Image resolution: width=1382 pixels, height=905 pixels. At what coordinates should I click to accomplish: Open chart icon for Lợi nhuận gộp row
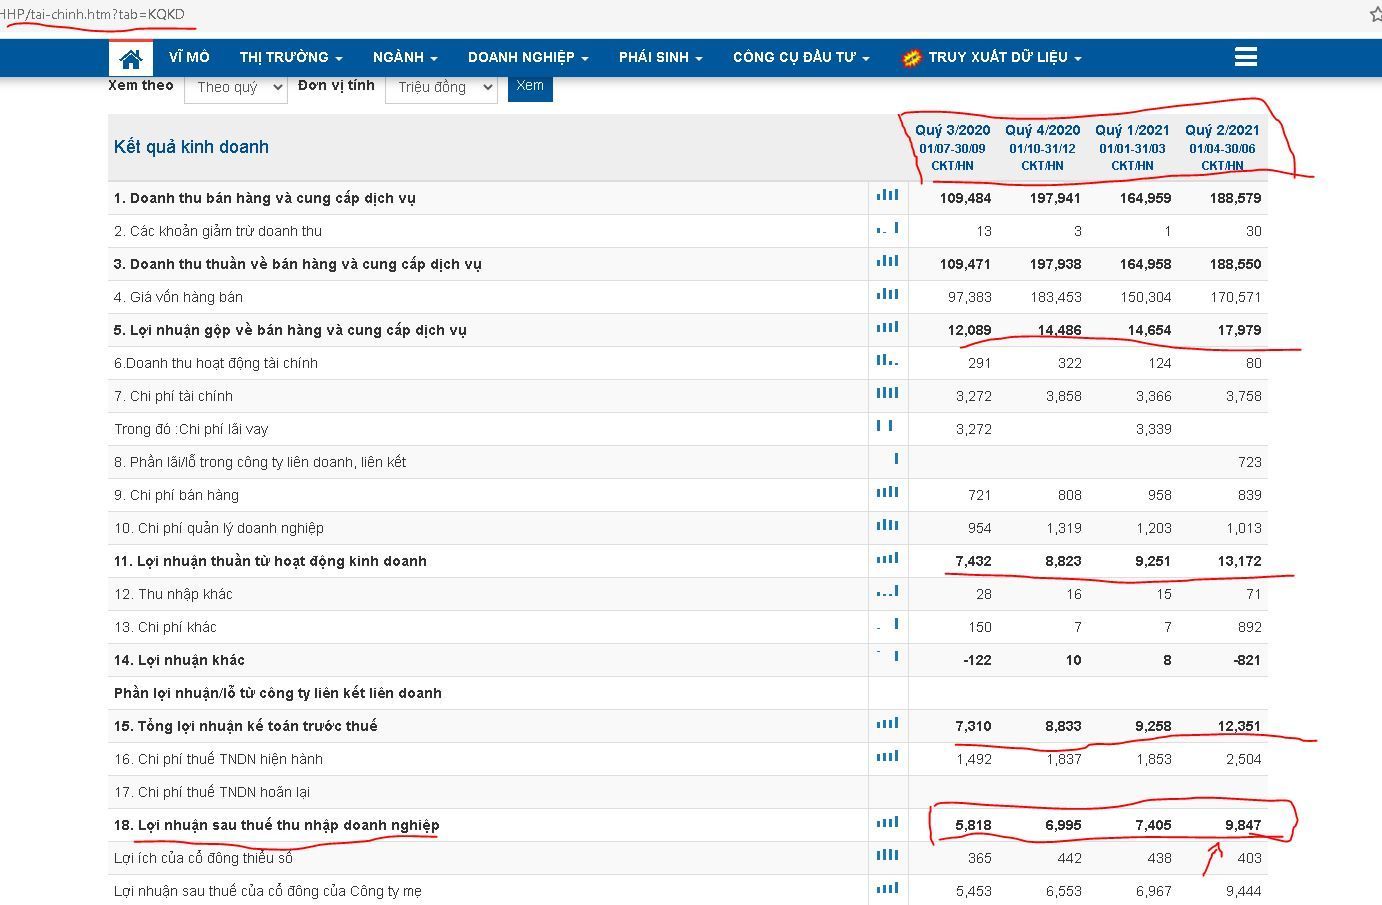pos(887,328)
